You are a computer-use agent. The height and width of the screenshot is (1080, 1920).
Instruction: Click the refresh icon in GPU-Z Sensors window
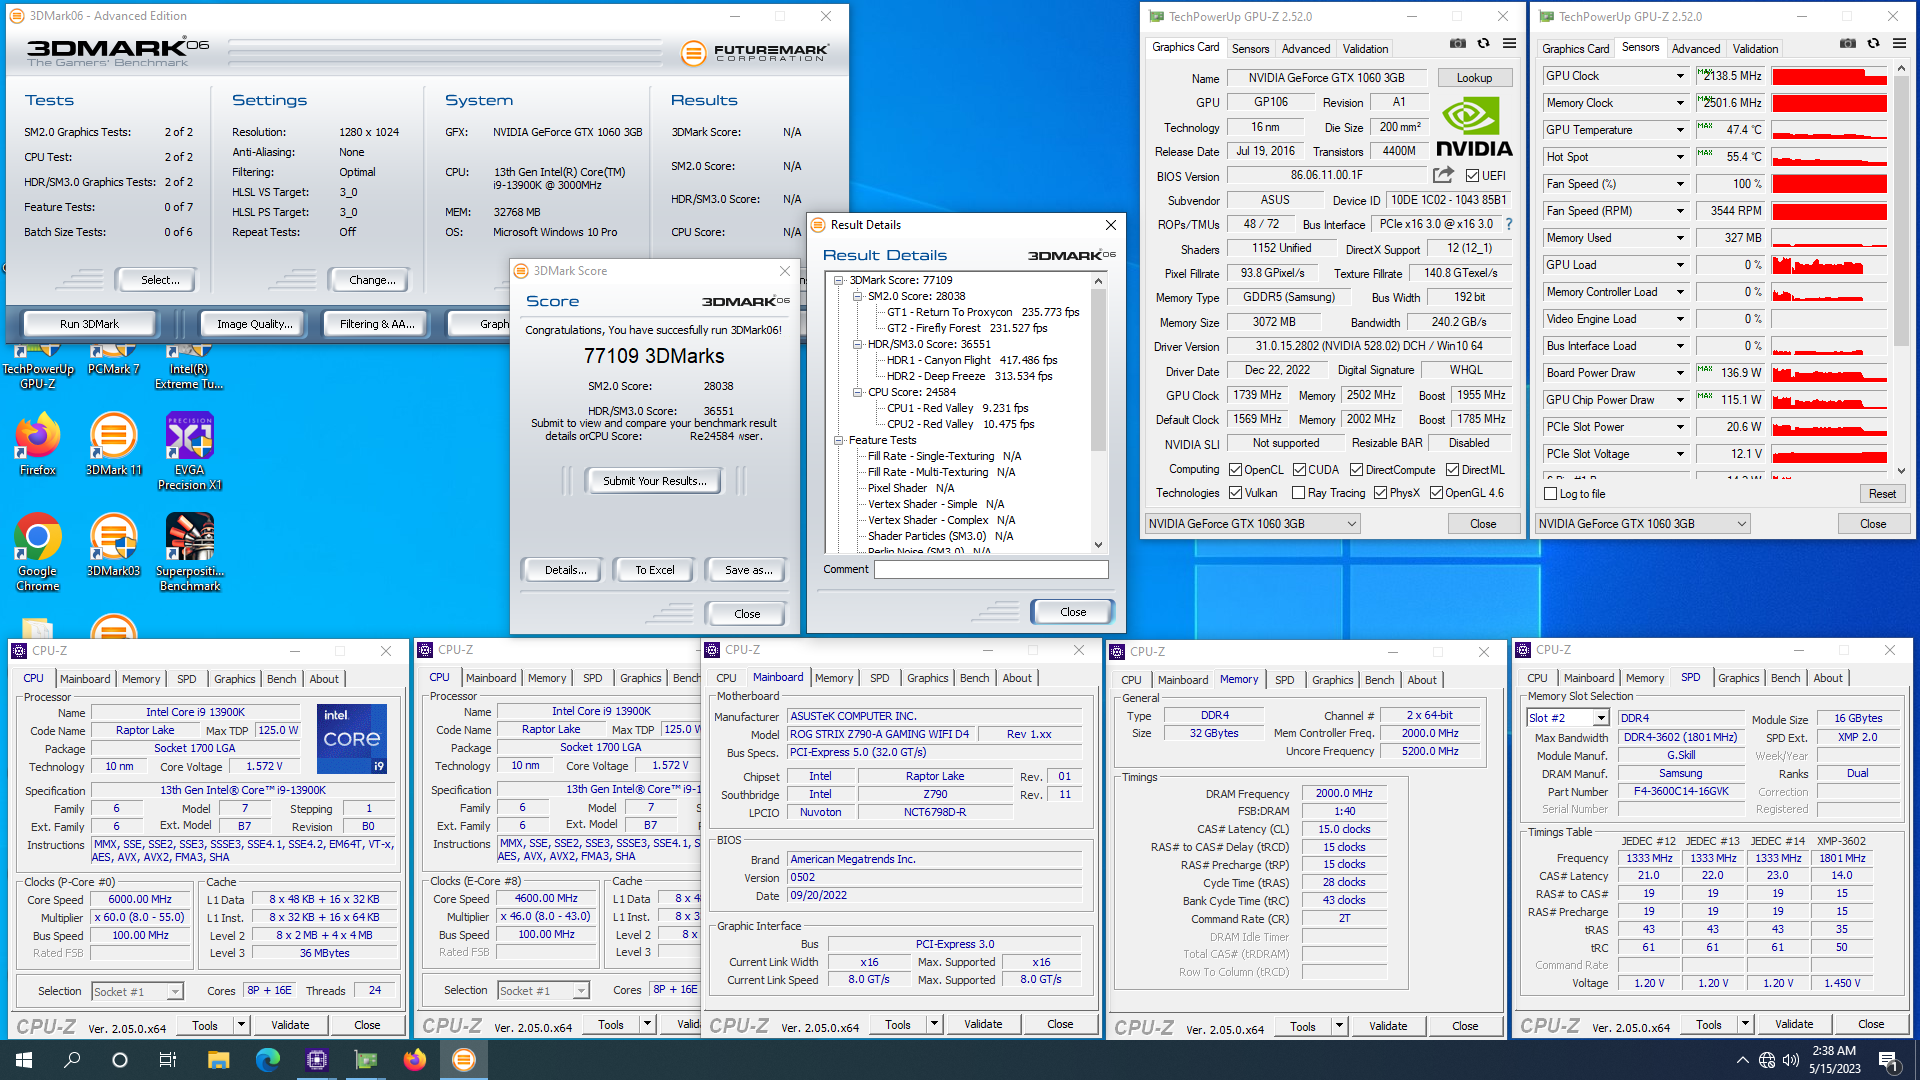1874,44
